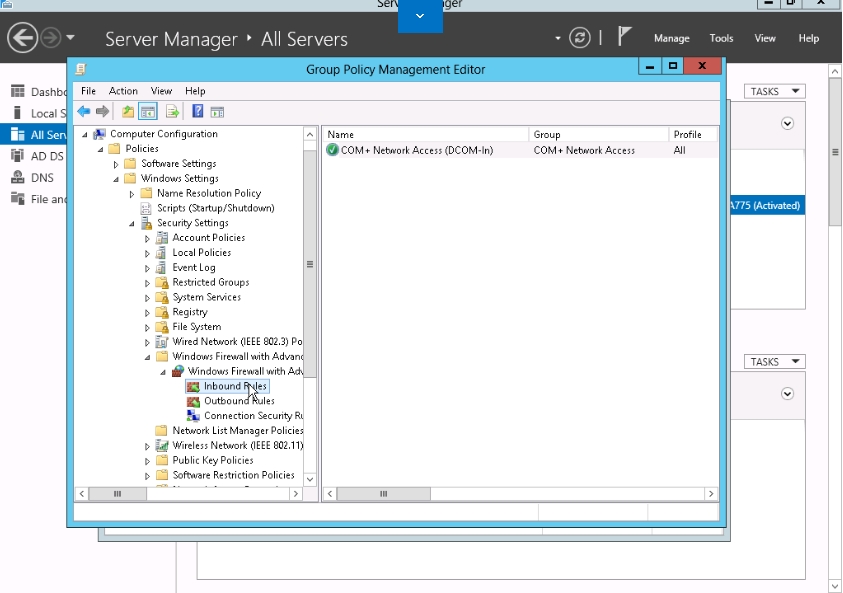Viewport: 843px width, 593px height.
Task: Click the rules list scroll right arrow
Action: pos(711,494)
